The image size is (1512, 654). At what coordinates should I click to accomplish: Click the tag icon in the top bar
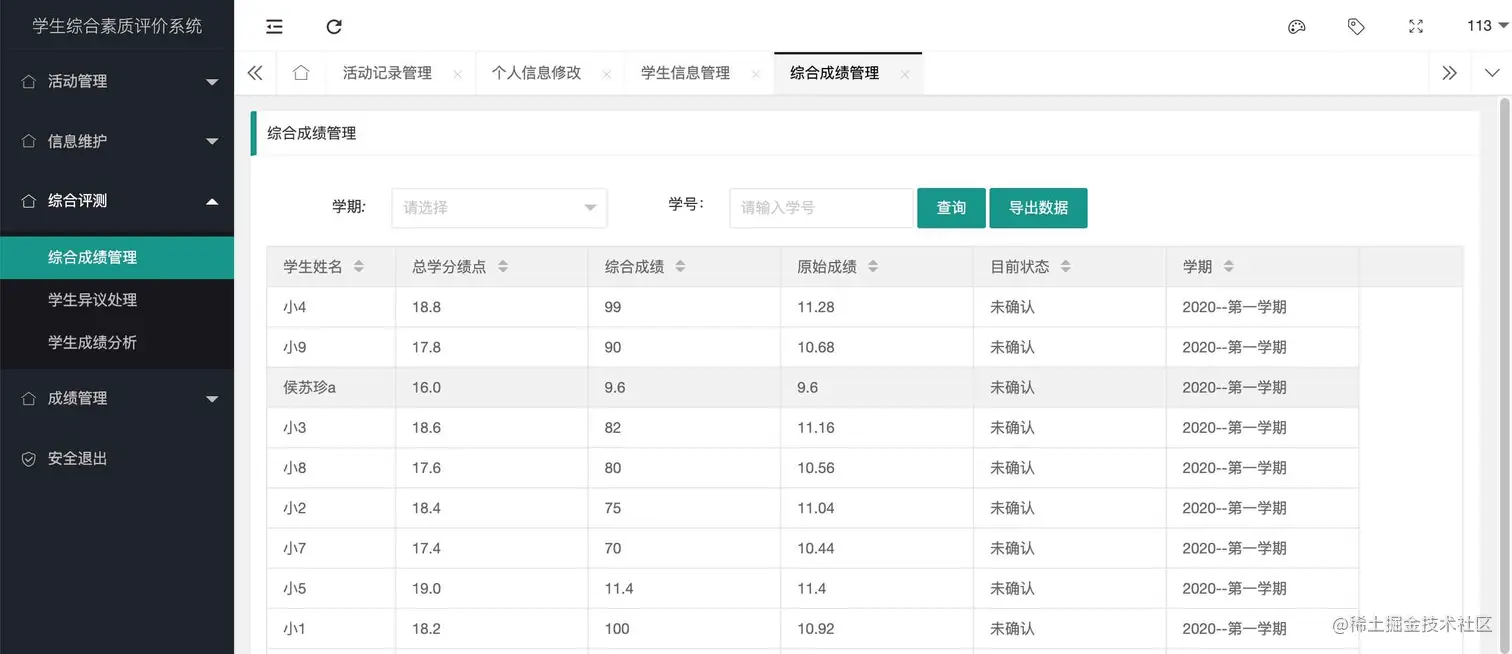point(1356,27)
